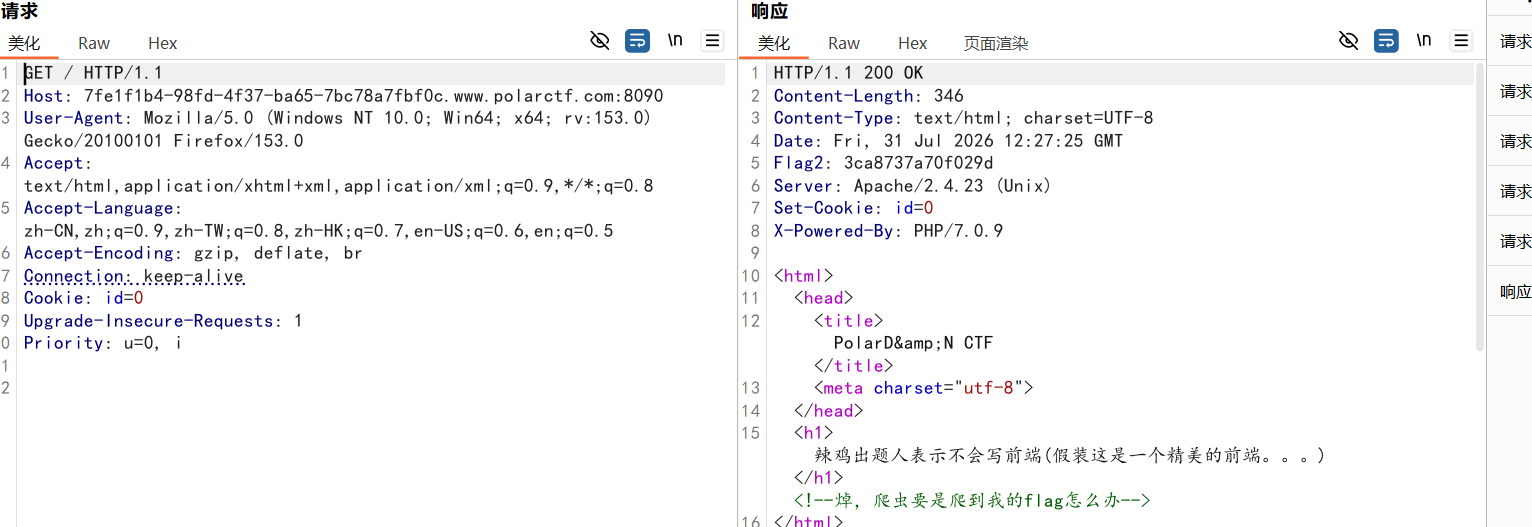Switch response view to Hex tab
Image resolution: width=1532 pixels, height=527 pixels.
pos(912,43)
